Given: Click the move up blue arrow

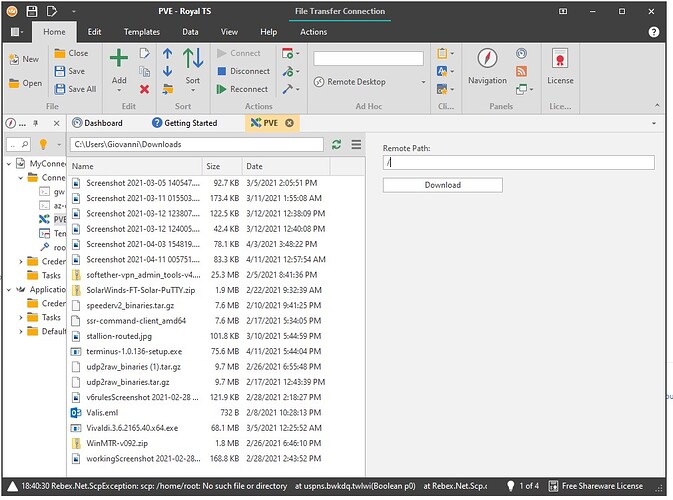Looking at the screenshot, I should click(167, 54).
